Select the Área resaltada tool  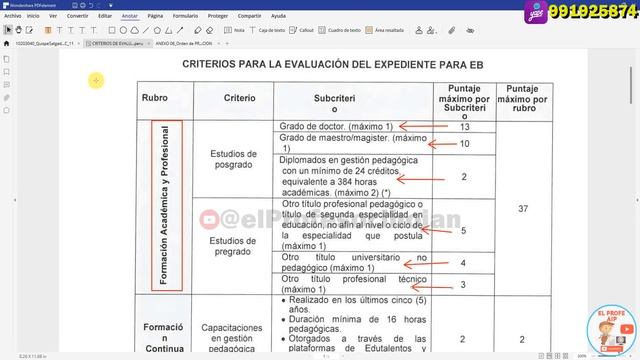[x=384, y=30]
